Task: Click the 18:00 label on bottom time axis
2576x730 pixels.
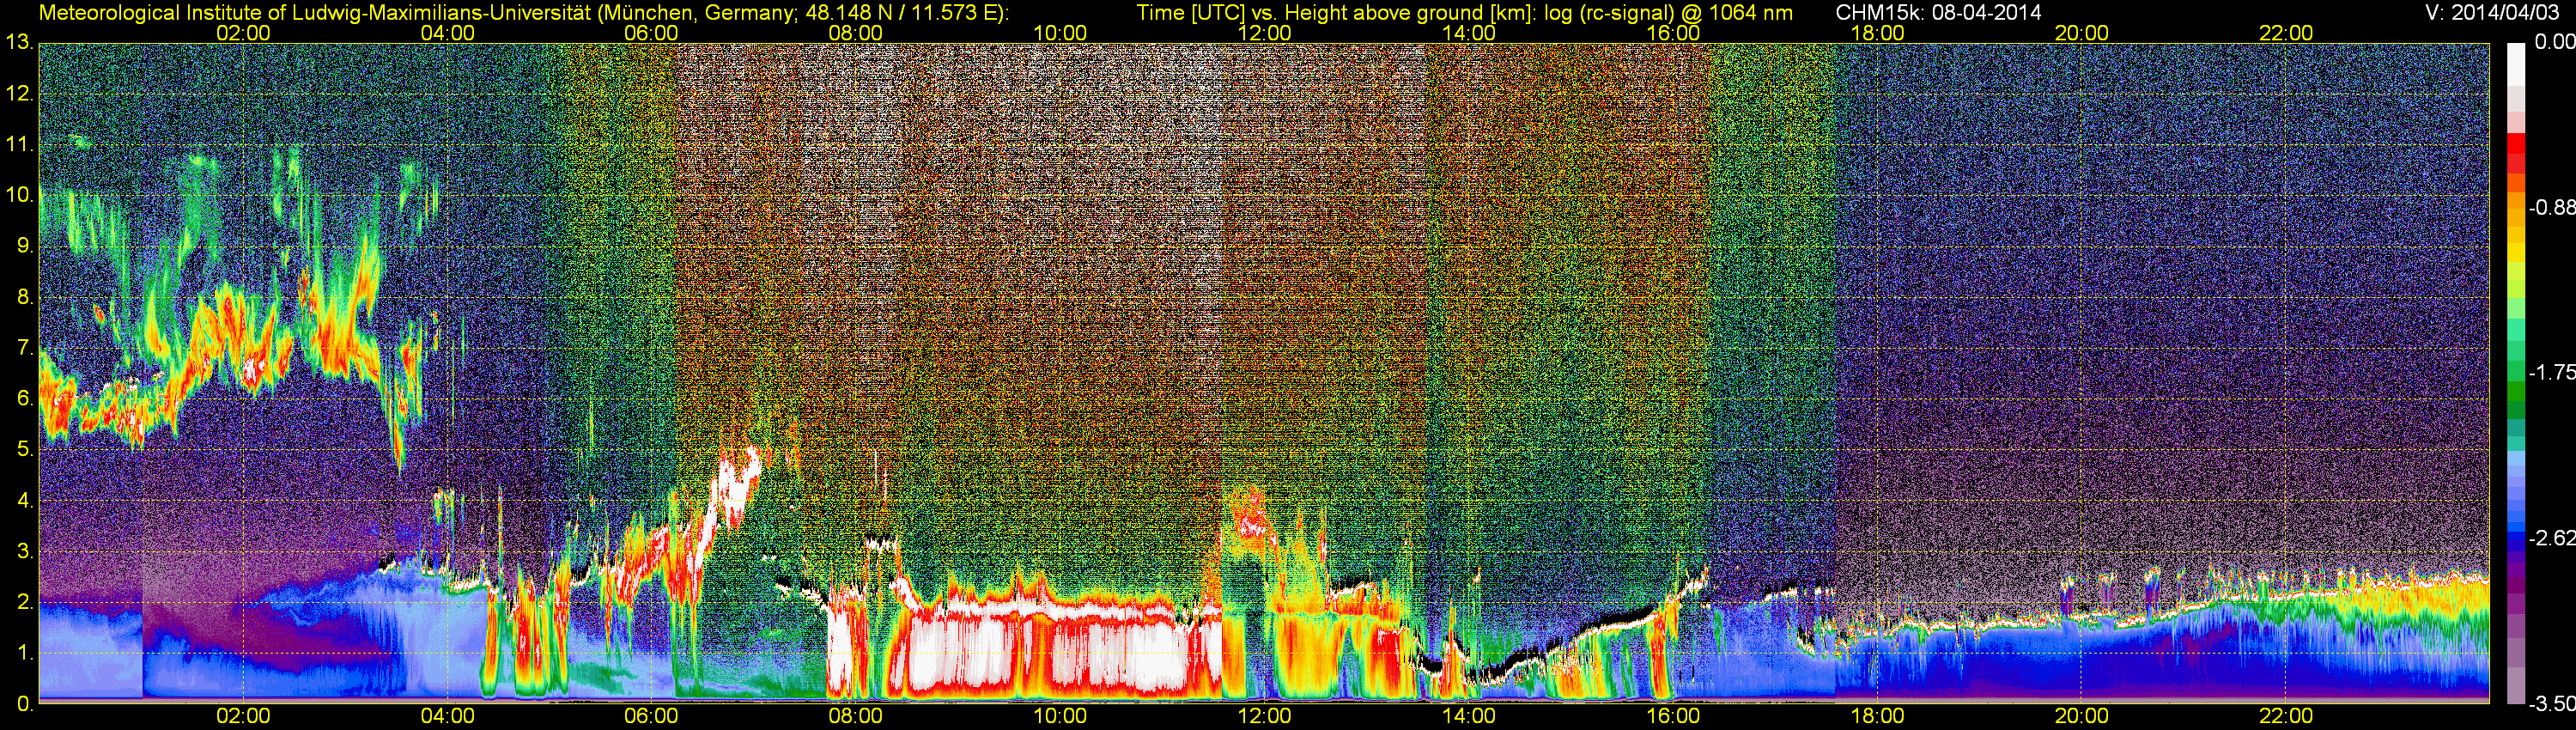Action: click(x=1877, y=716)
